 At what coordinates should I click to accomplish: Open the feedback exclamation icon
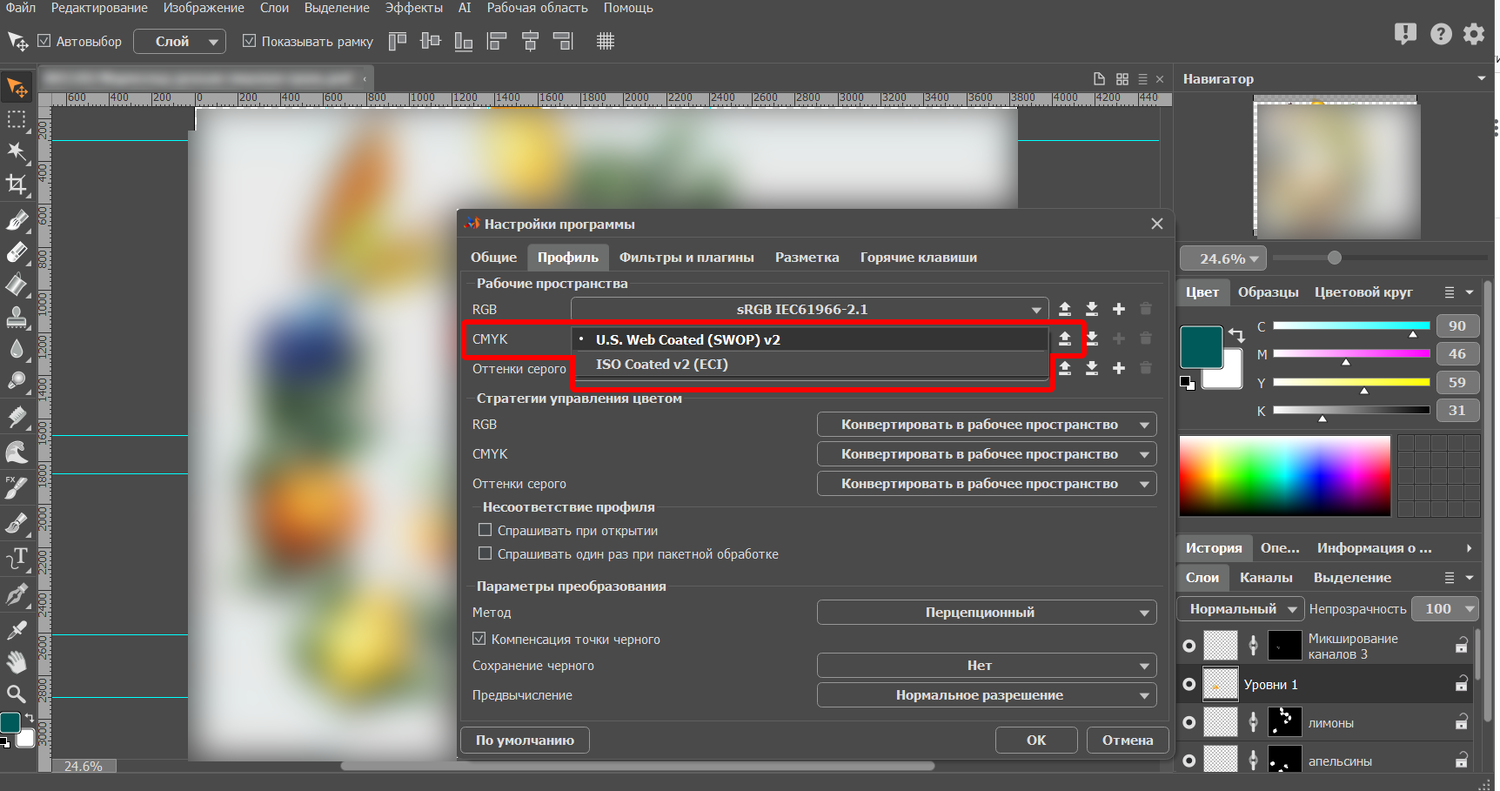(x=1405, y=34)
